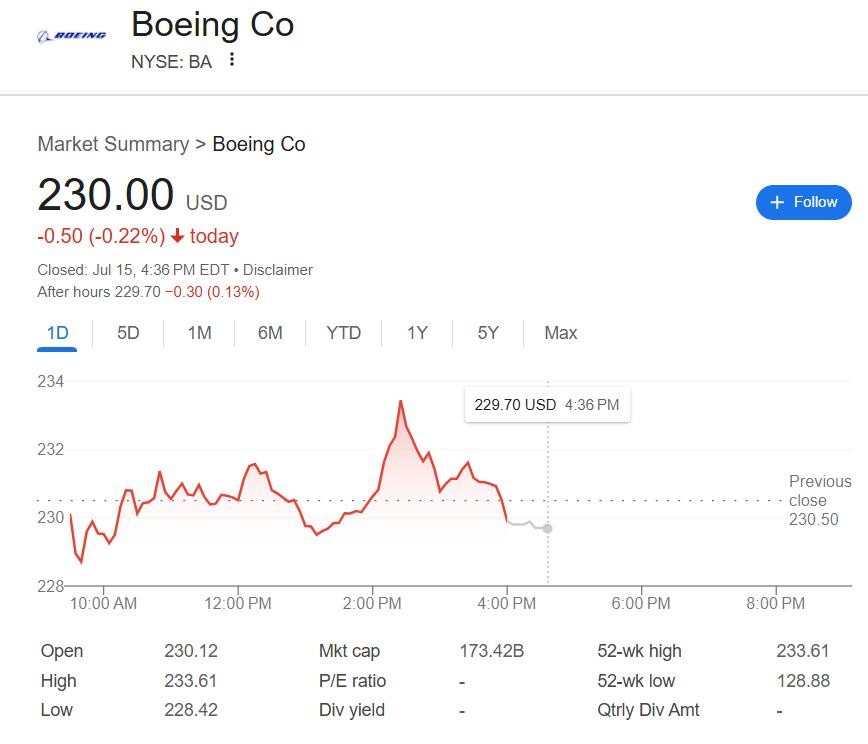Click the 229.70 USD price tooltip
The image size is (868, 744).
(x=547, y=405)
